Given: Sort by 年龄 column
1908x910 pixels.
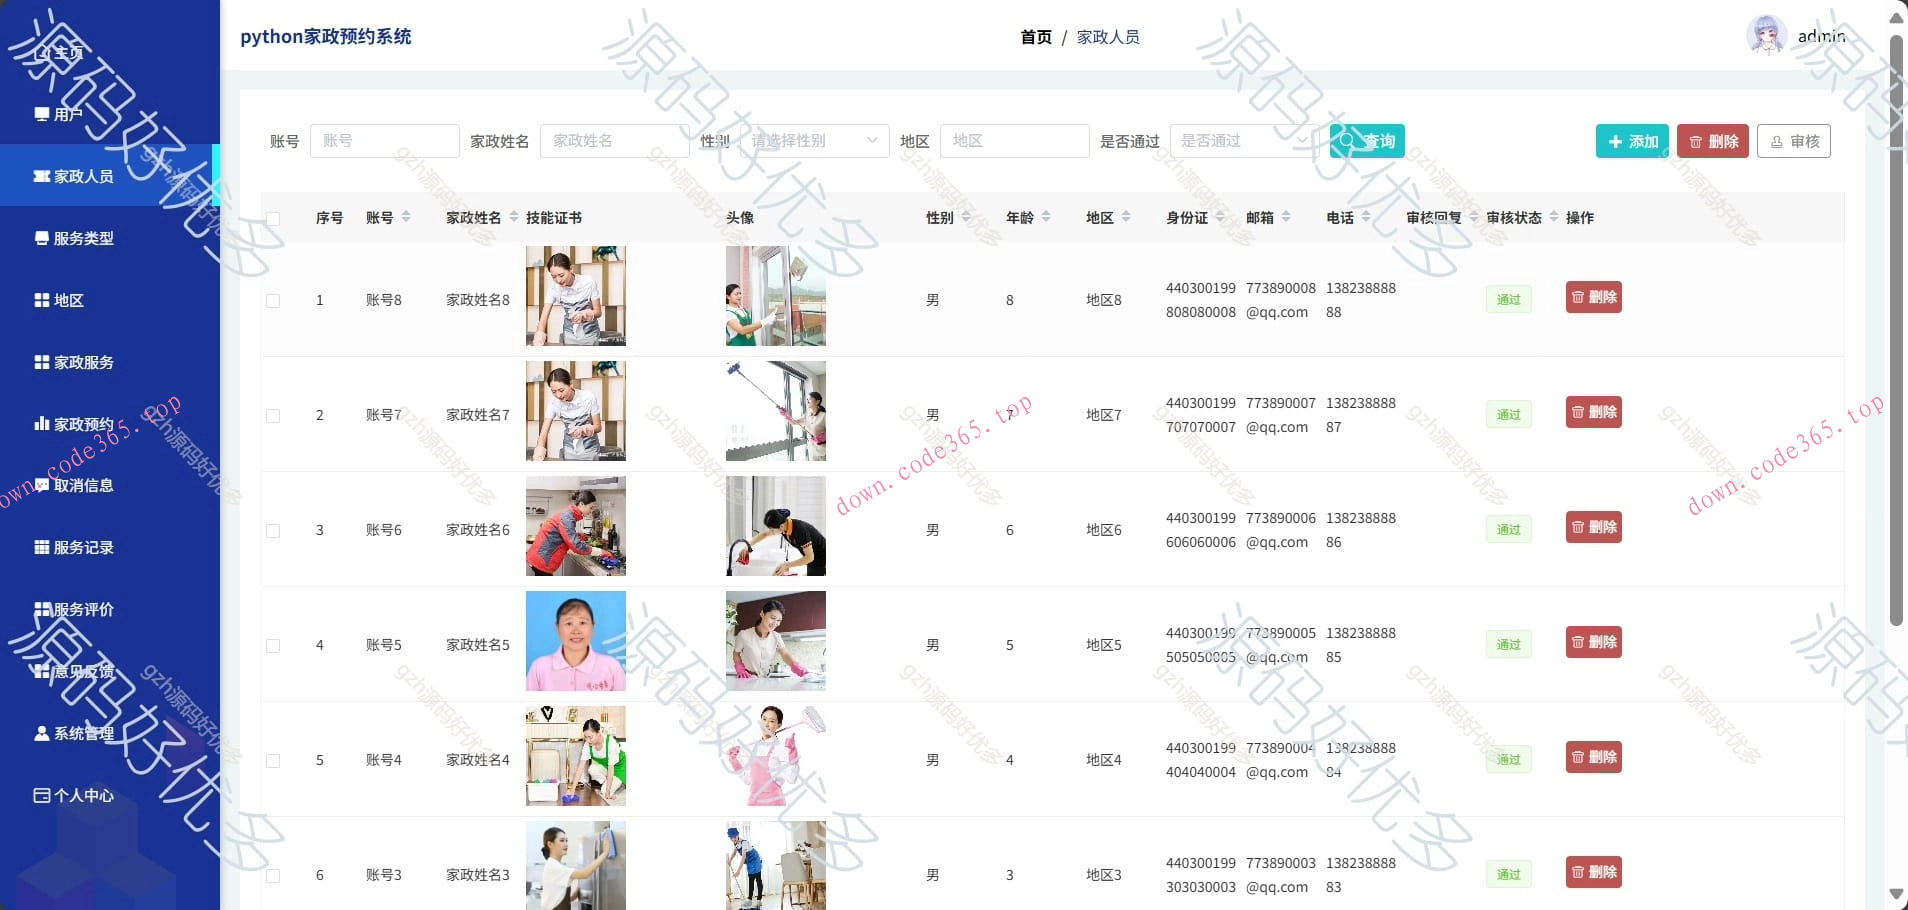Looking at the screenshot, I should (x=1046, y=217).
